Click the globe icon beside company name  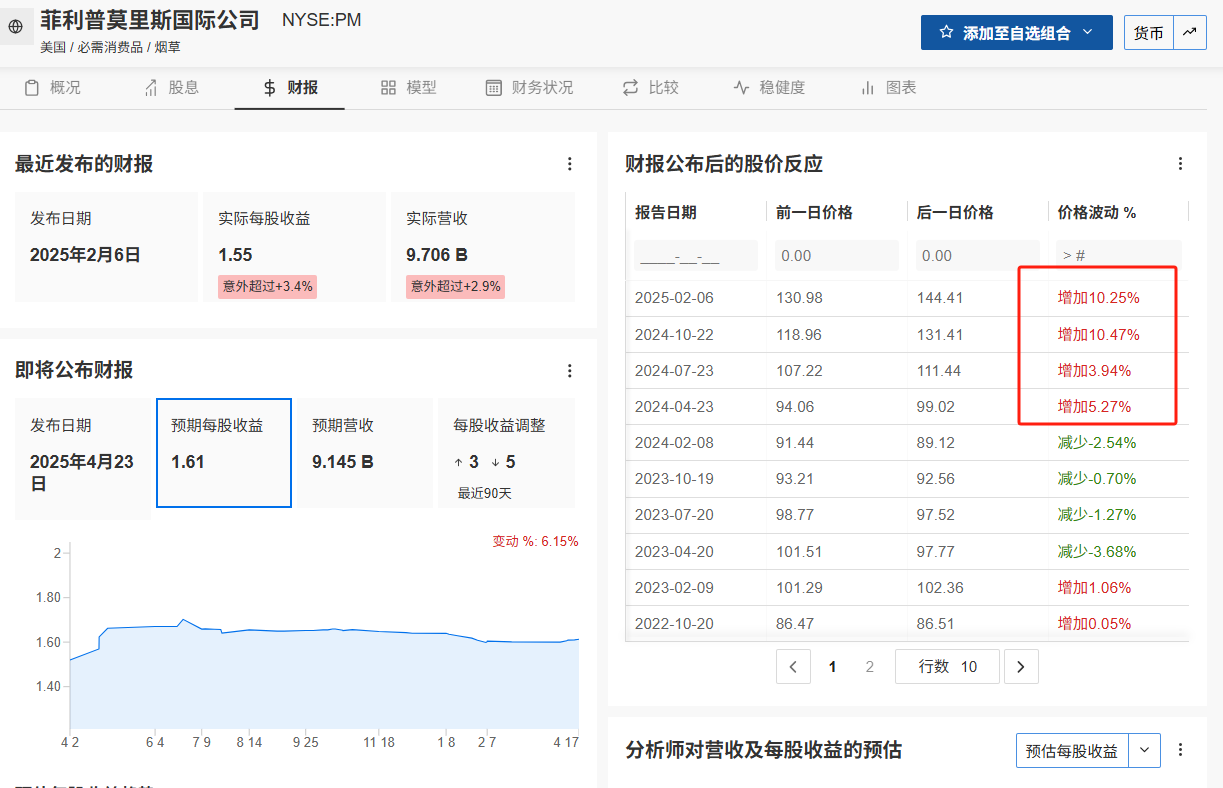tap(15, 27)
